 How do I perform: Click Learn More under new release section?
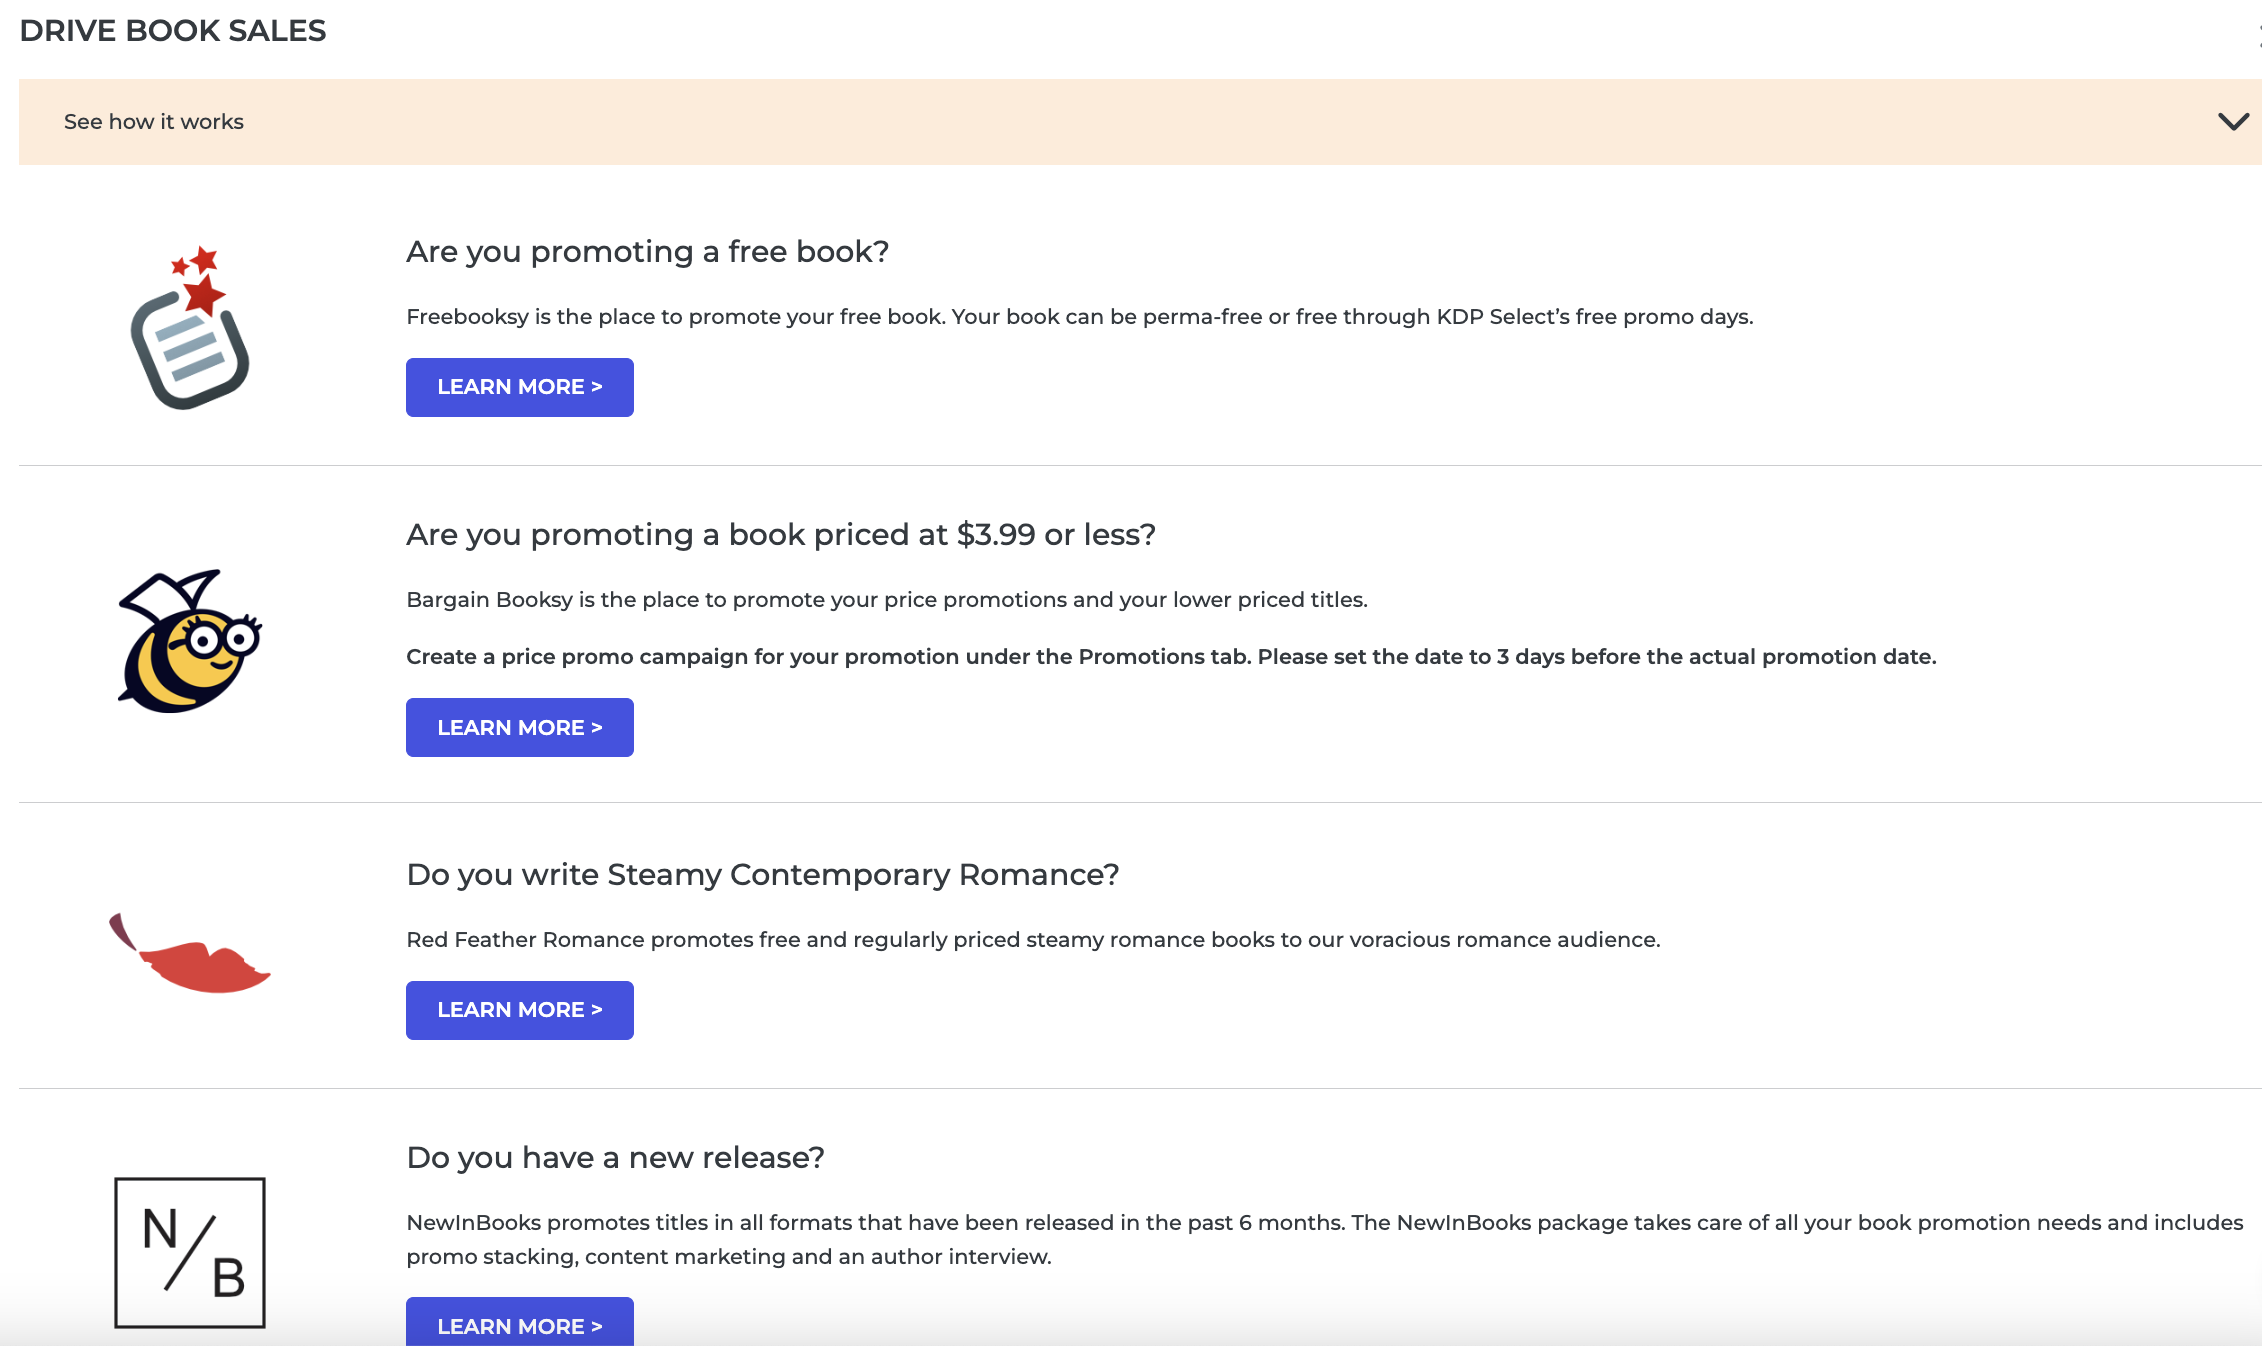pos(520,1322)
